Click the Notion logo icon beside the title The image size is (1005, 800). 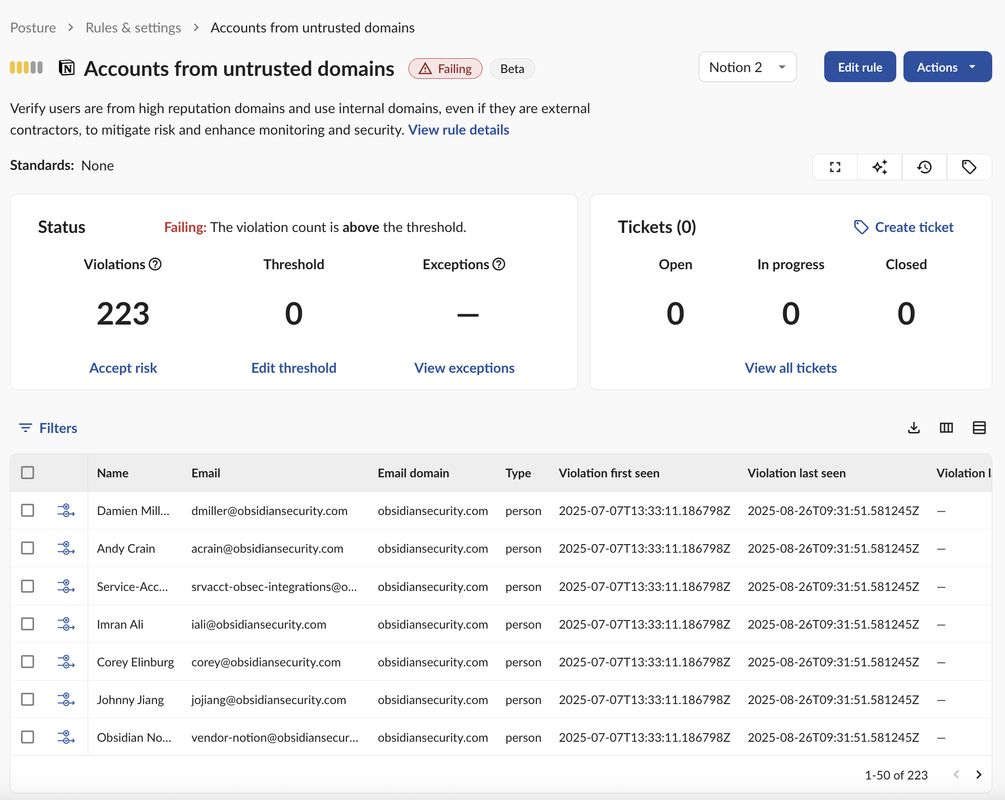click(67, 67)
